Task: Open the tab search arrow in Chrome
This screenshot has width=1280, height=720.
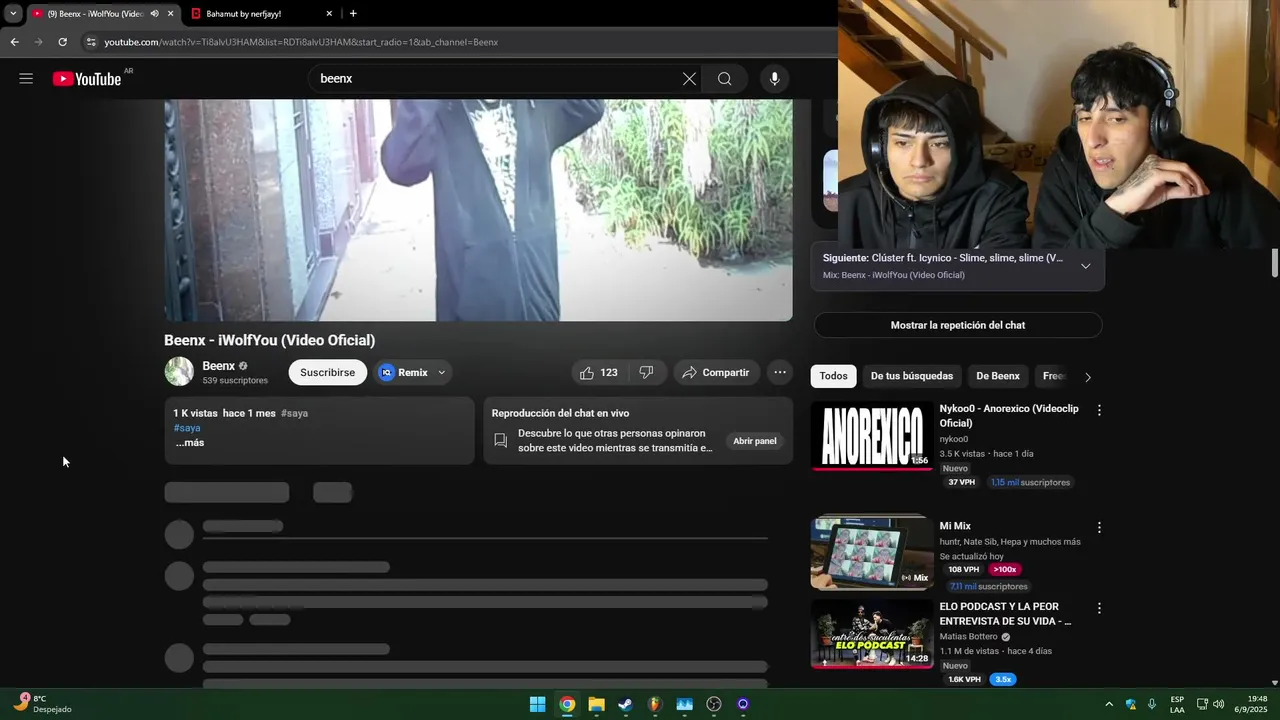Action: tap(13, 14)
